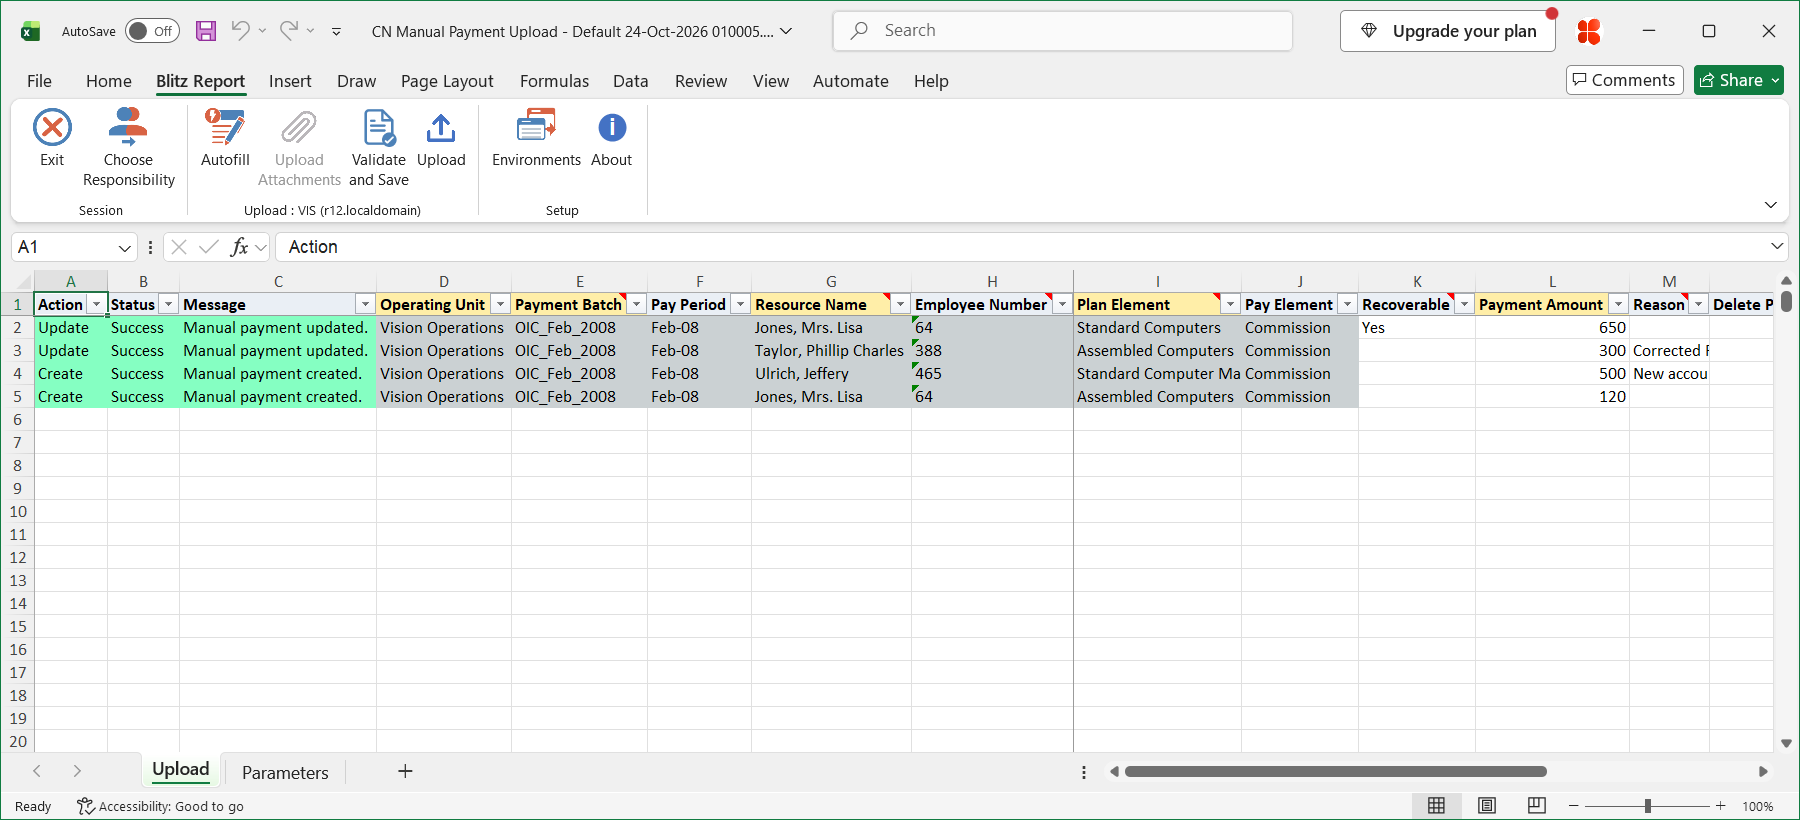Screen dimensions: 1800x820
Task: Click the Comments button
Action: (1624, 80)
